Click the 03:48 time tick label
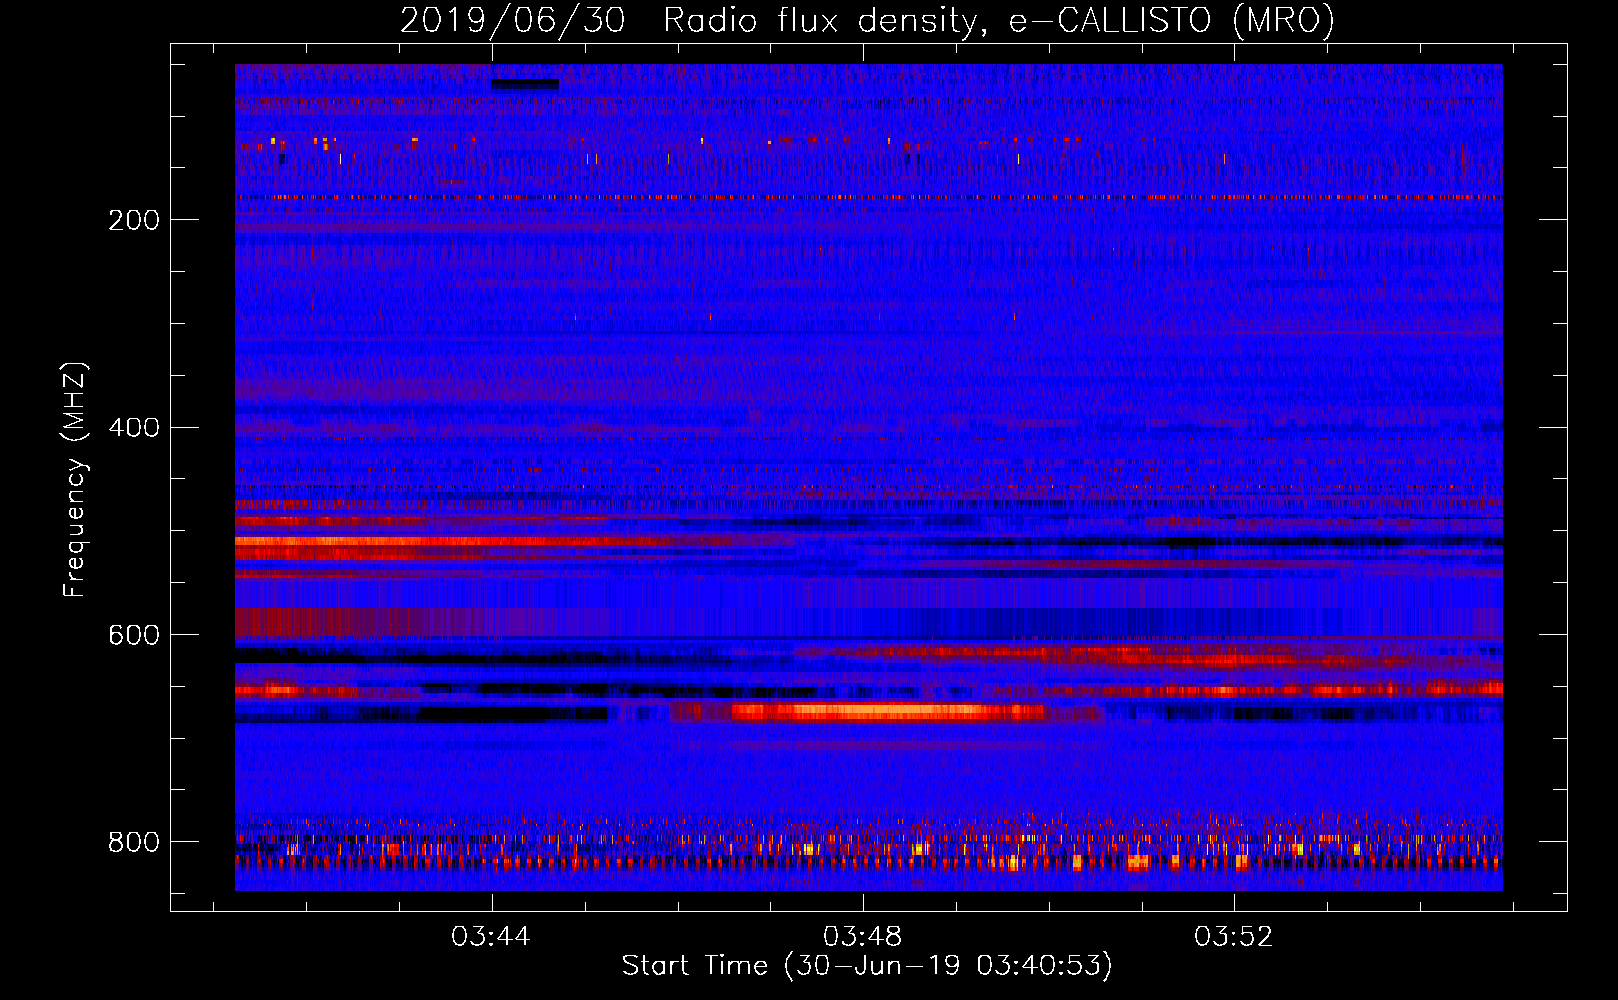This screenshot has height=1000, width=1618. [x=862, y=936]
